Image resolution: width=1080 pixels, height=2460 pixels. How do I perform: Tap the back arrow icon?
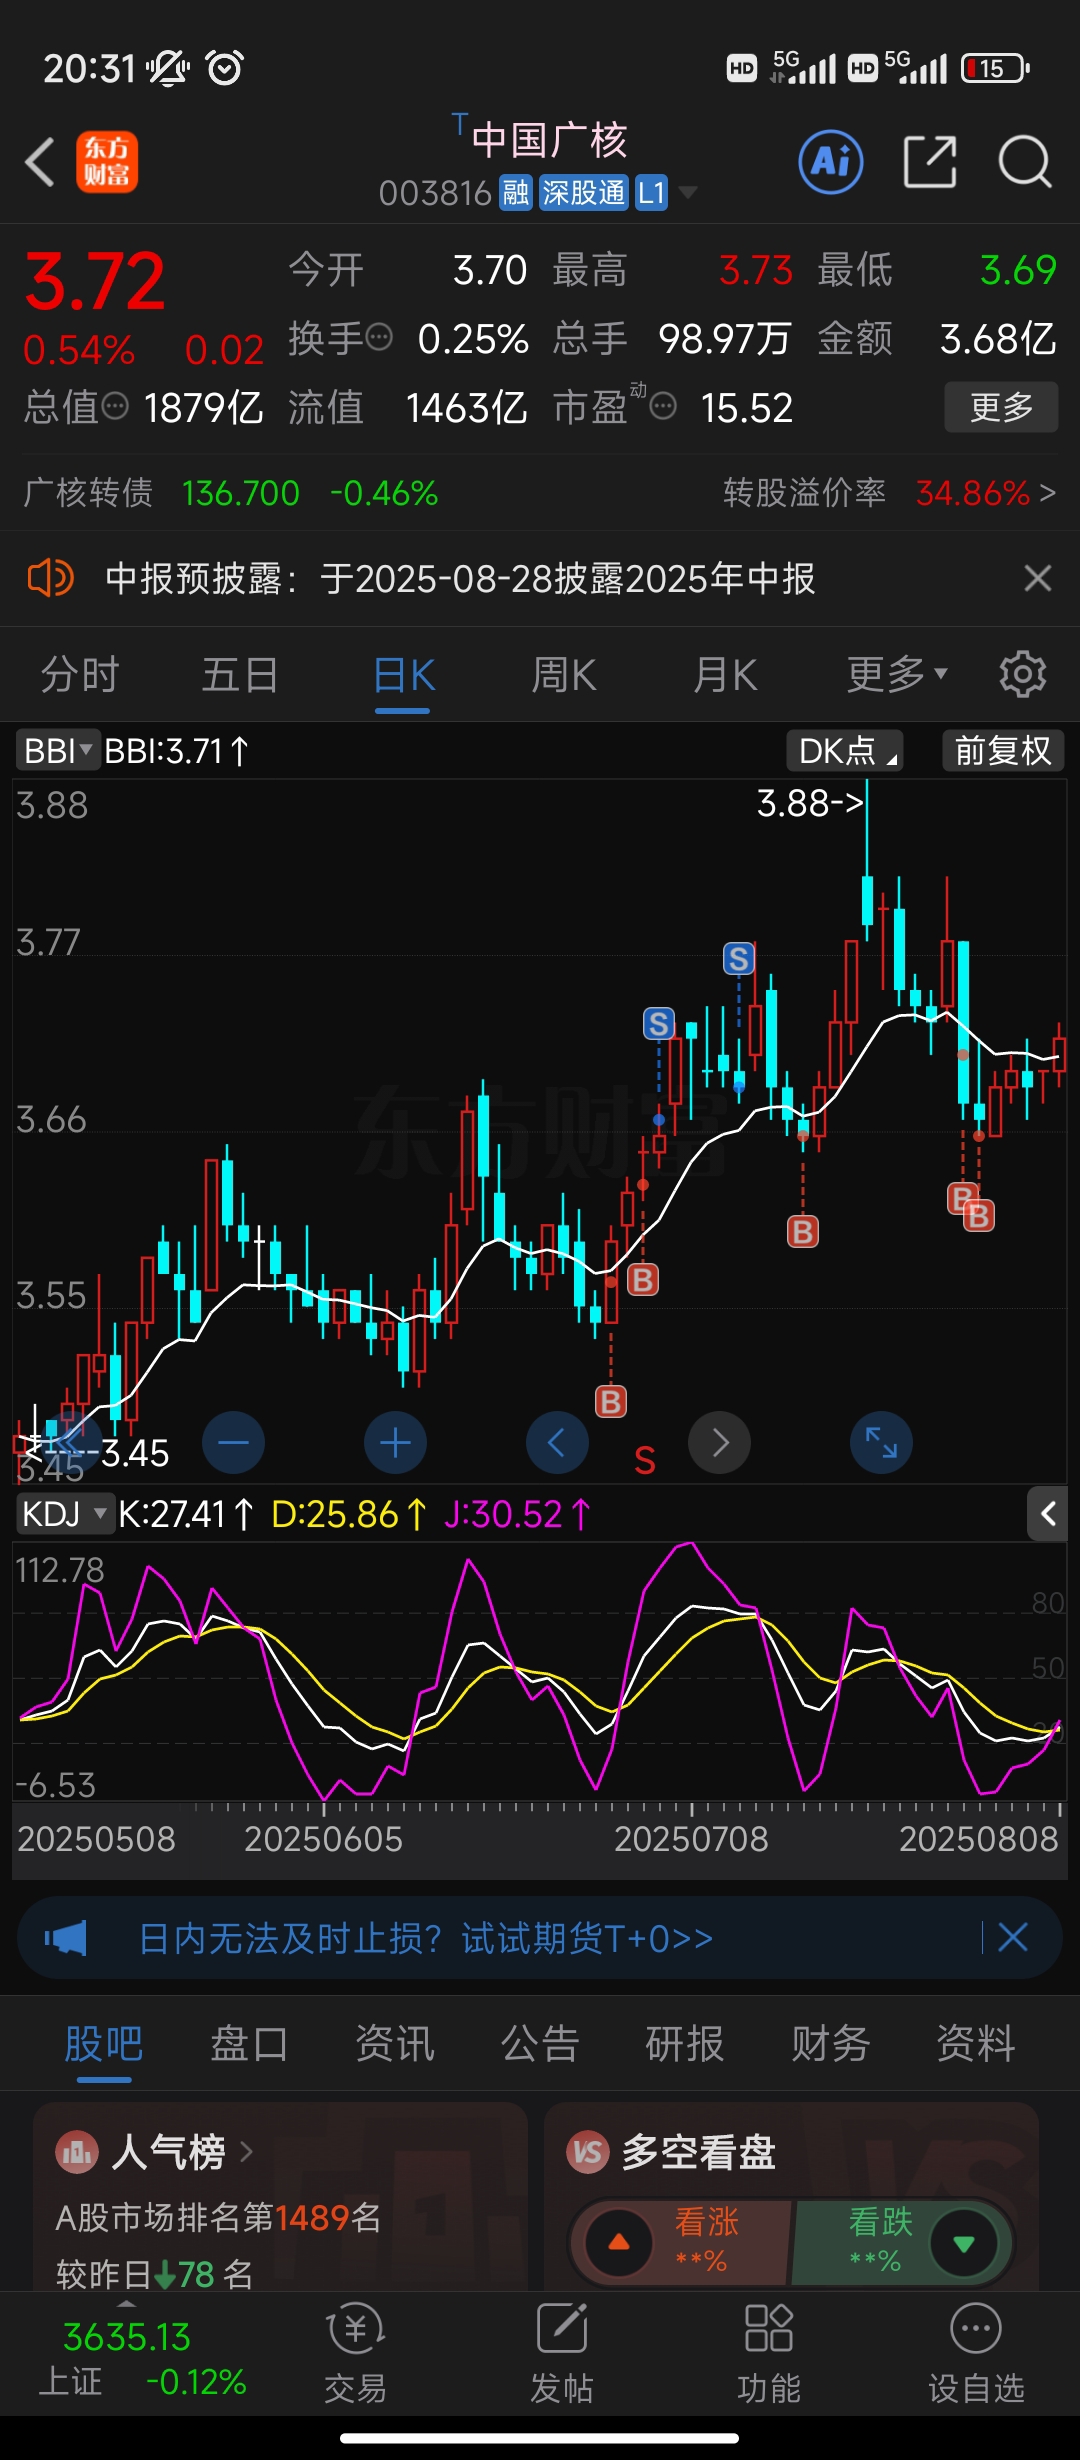click(x=40, y=162)
